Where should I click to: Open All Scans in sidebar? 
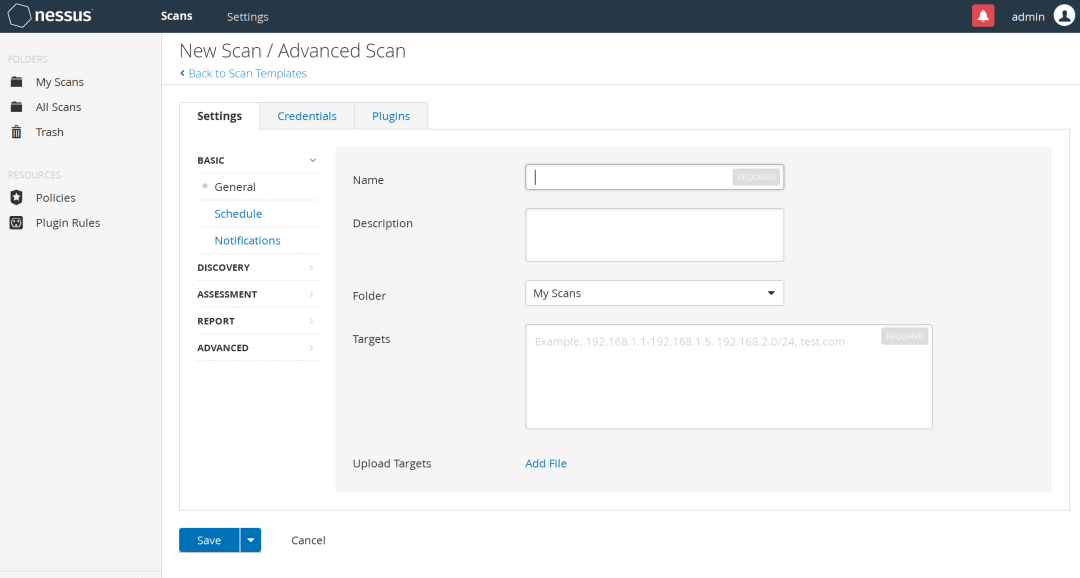[59, 107]
